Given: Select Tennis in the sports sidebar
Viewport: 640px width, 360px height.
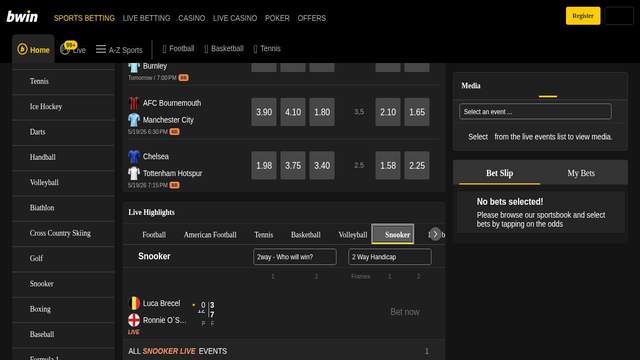Looking at the screenshot, I should click(63, 81).
